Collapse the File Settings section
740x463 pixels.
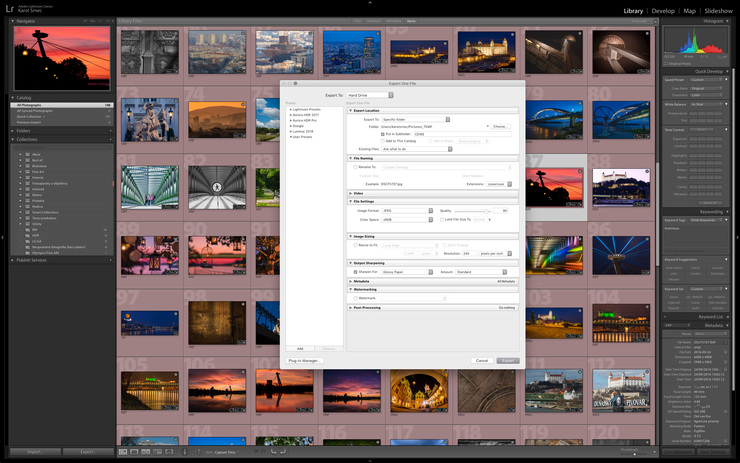(351, 202)
